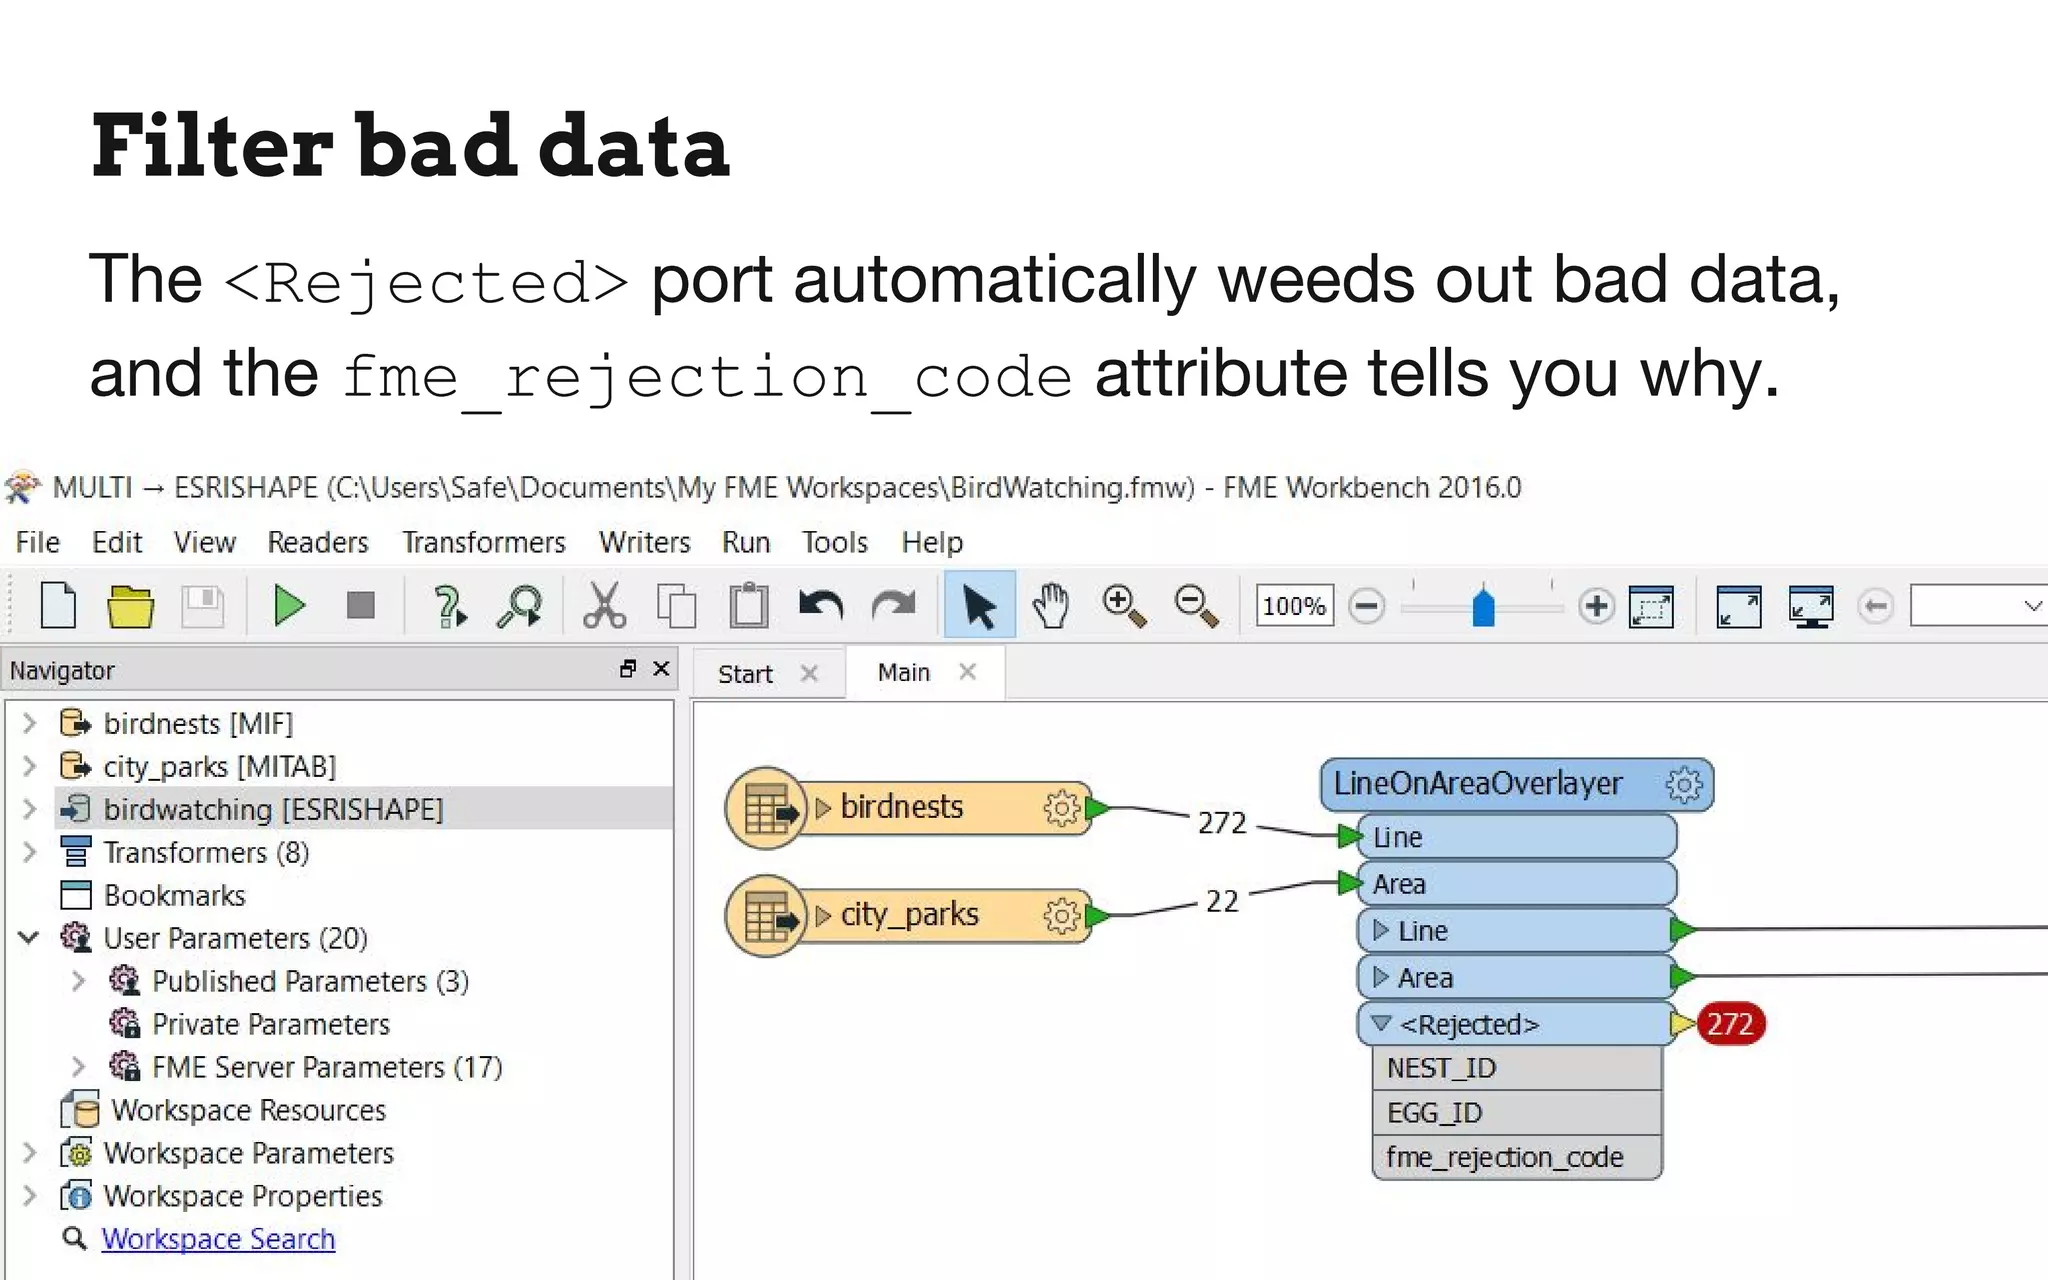Image resolution: width=2048 pixels, height=1280 pixels.
Task: Open the Readers menu
Action: pyautogui.click(x=318, y=542)
